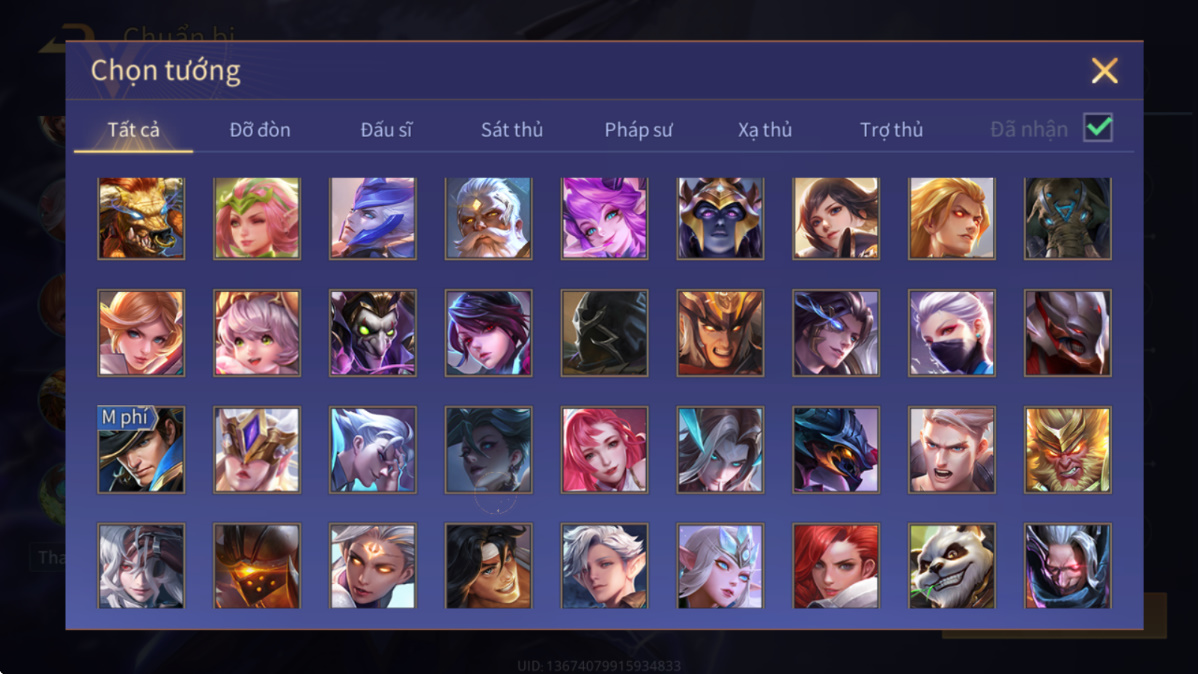
Task: Choose the masked ninja with white hair
Action: click(x=951, y=333)
